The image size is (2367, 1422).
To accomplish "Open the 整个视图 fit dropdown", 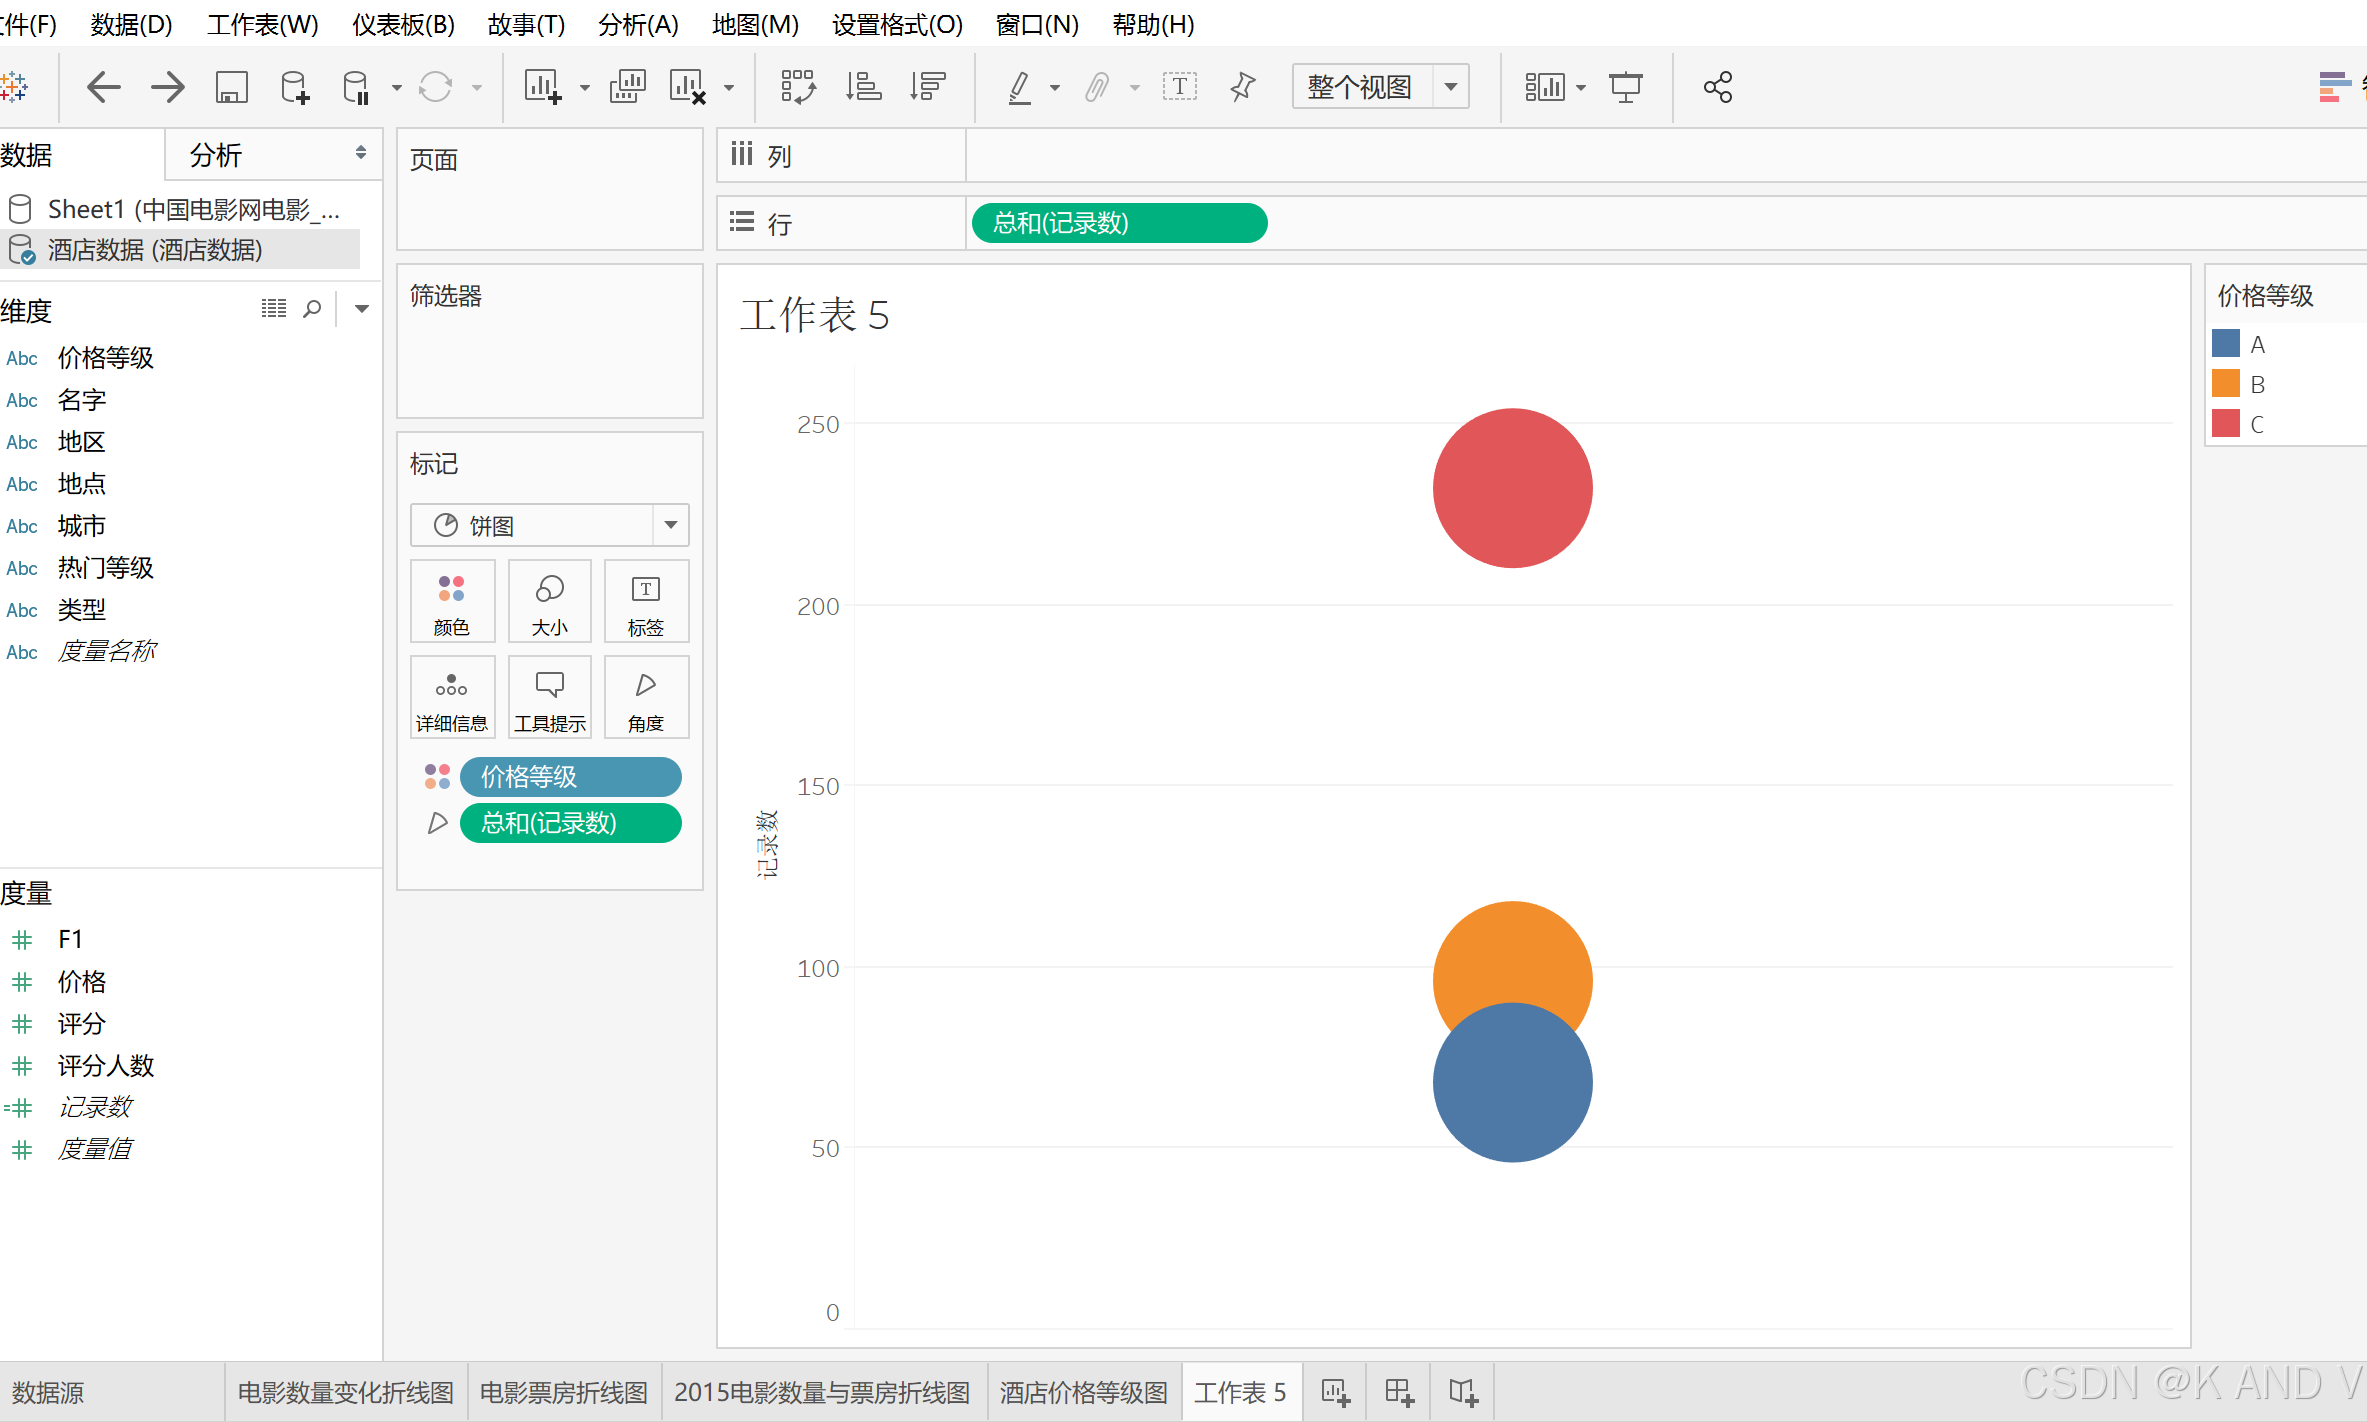I will (x=1450, y=87).
